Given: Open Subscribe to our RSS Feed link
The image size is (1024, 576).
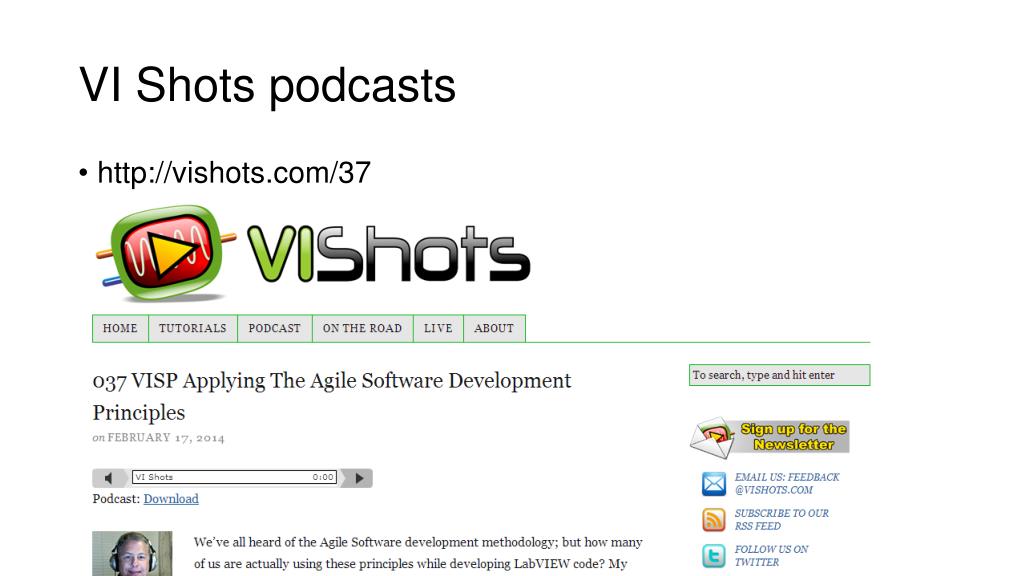Looking at the screenshot, I should coord(782,520).
